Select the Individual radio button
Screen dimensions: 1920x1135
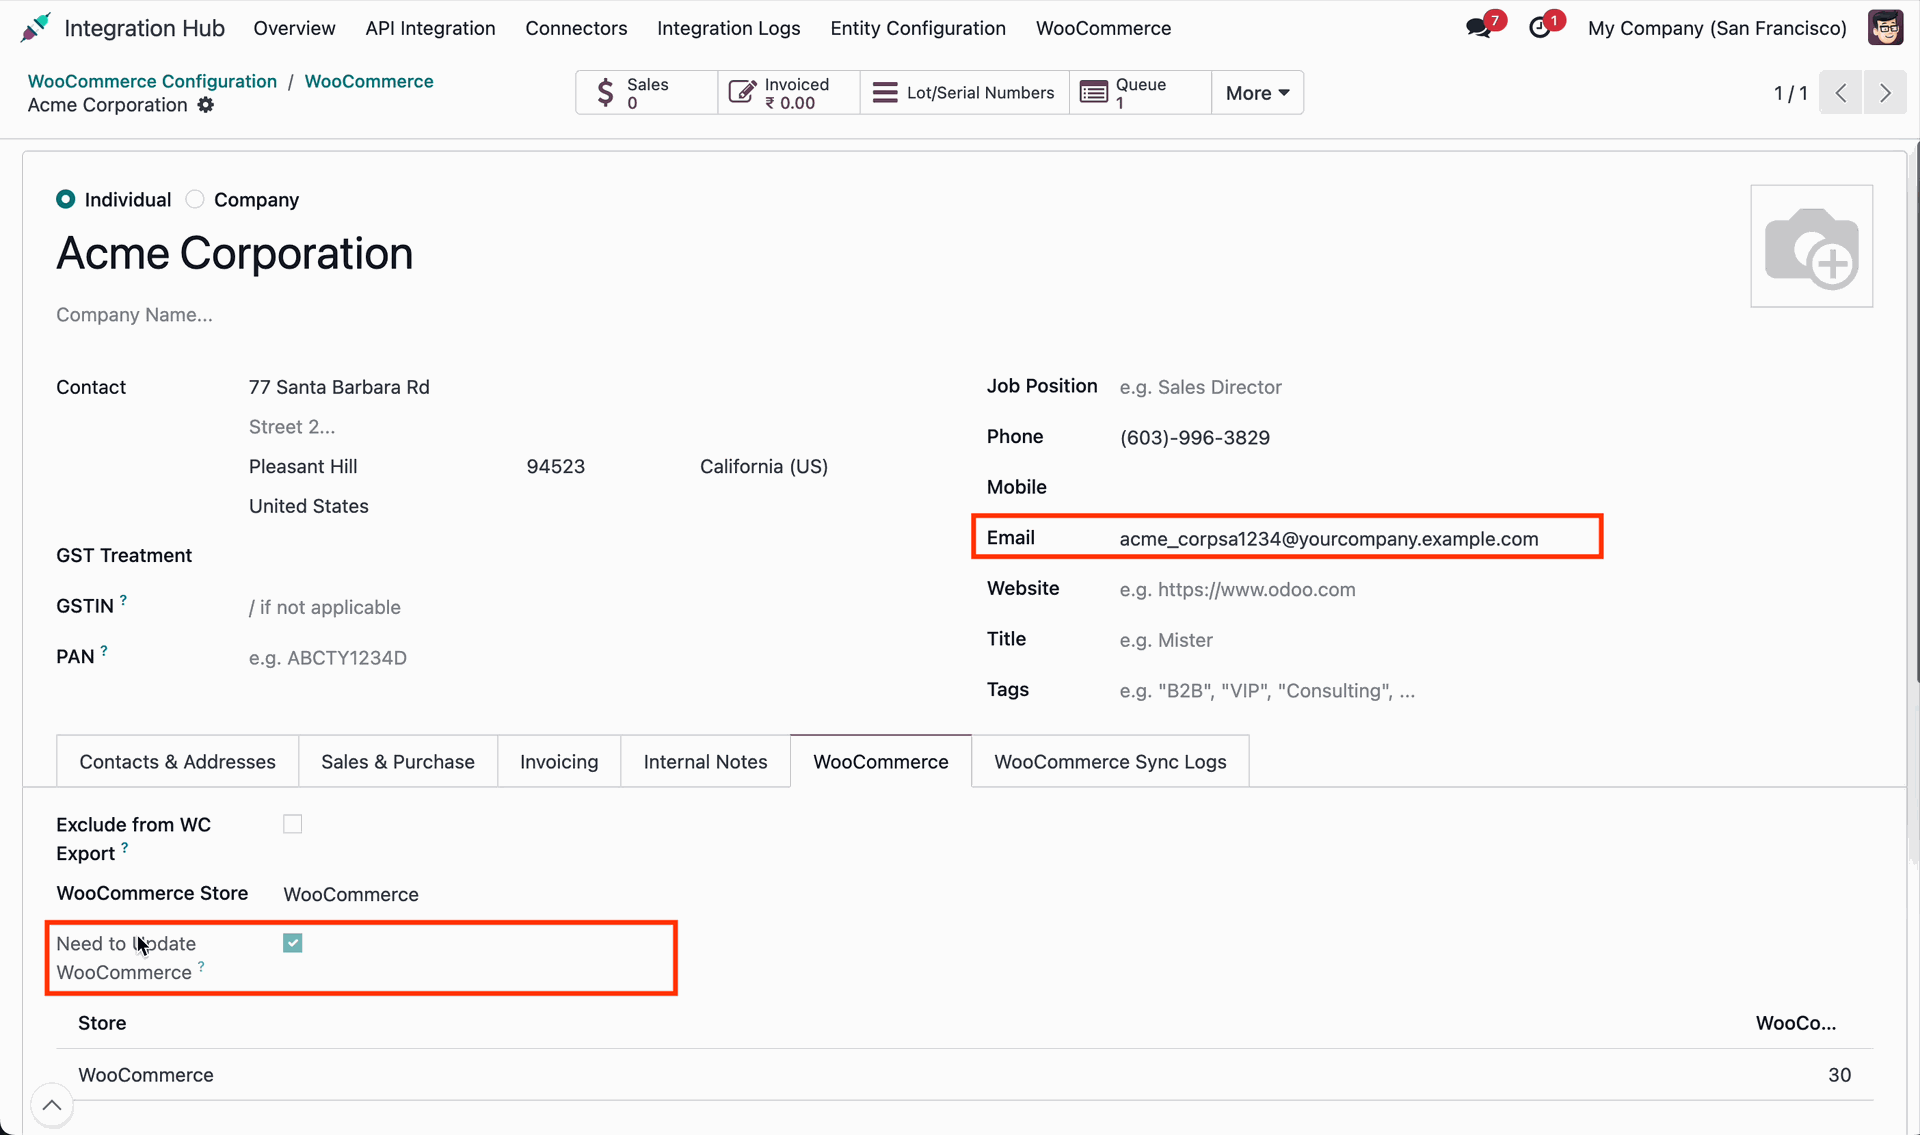[66, 199]
